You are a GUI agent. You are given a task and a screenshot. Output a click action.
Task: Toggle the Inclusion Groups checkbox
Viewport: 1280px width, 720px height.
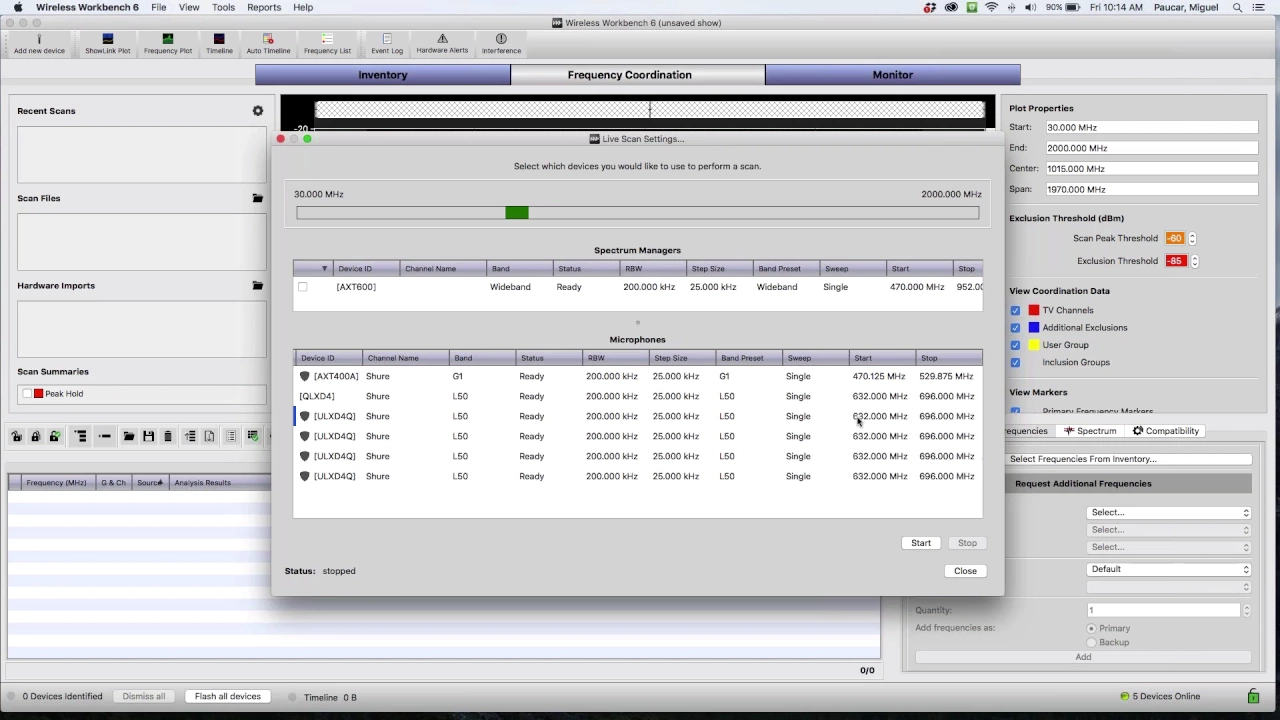coord(1016,362)
